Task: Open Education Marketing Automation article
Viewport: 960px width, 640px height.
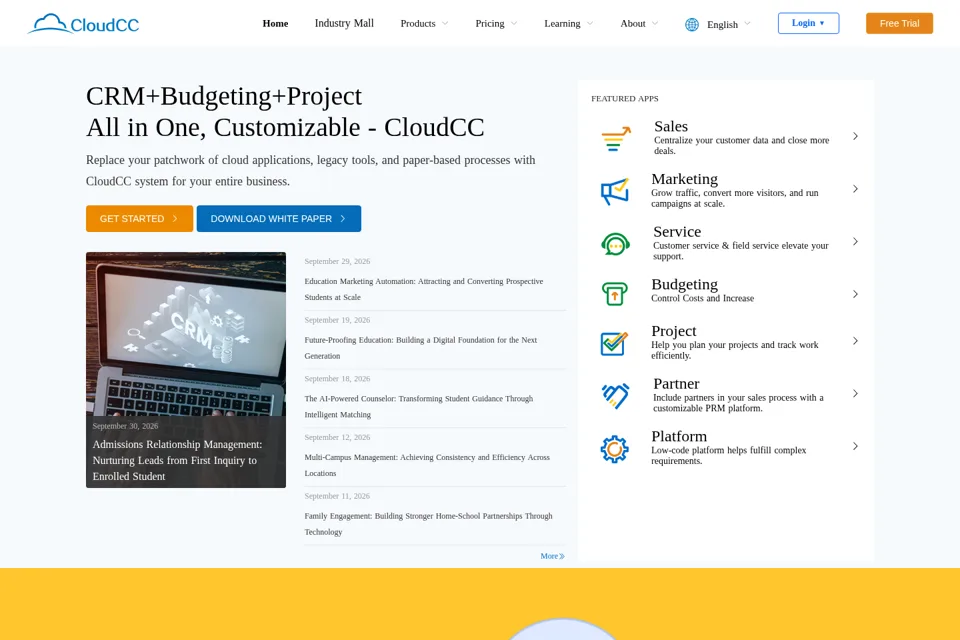Action: pos(424,289)
